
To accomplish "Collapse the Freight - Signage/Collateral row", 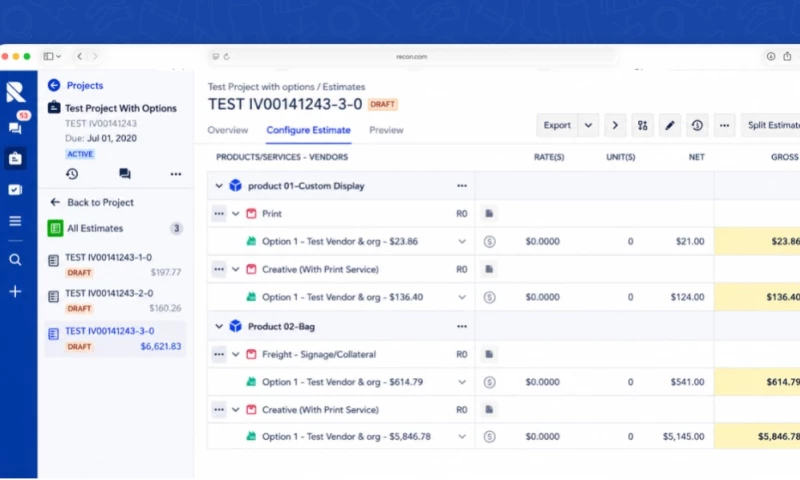I will (236, 354).
